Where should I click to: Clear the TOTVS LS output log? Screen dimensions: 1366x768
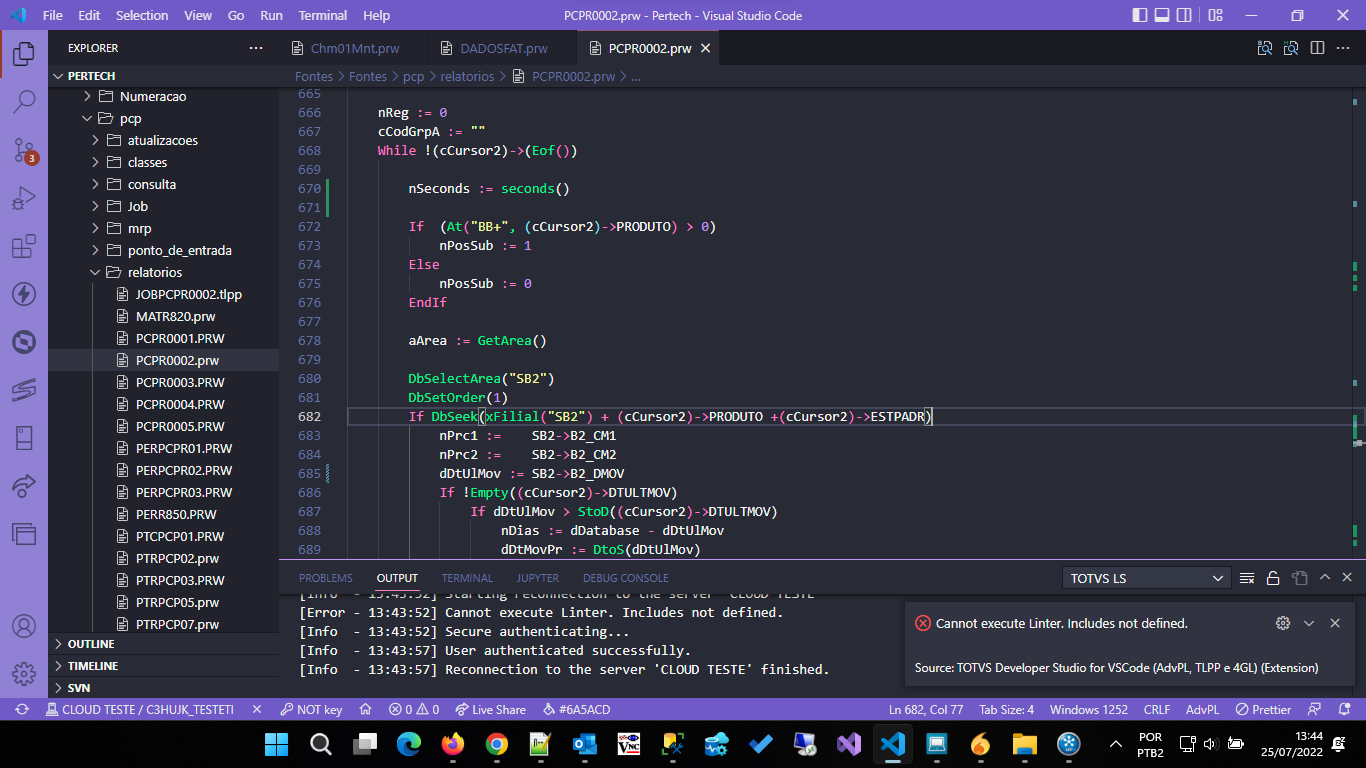[x=1246, y=577]
